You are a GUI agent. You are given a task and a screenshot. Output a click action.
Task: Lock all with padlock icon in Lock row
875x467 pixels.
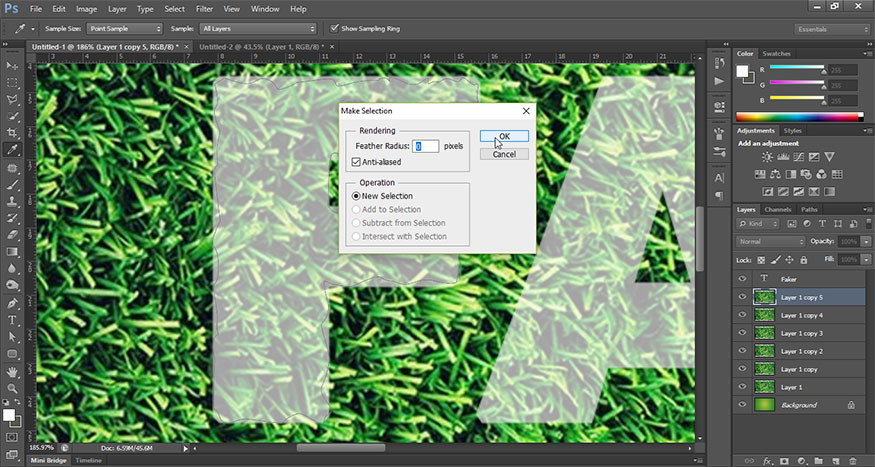[804, 260]
